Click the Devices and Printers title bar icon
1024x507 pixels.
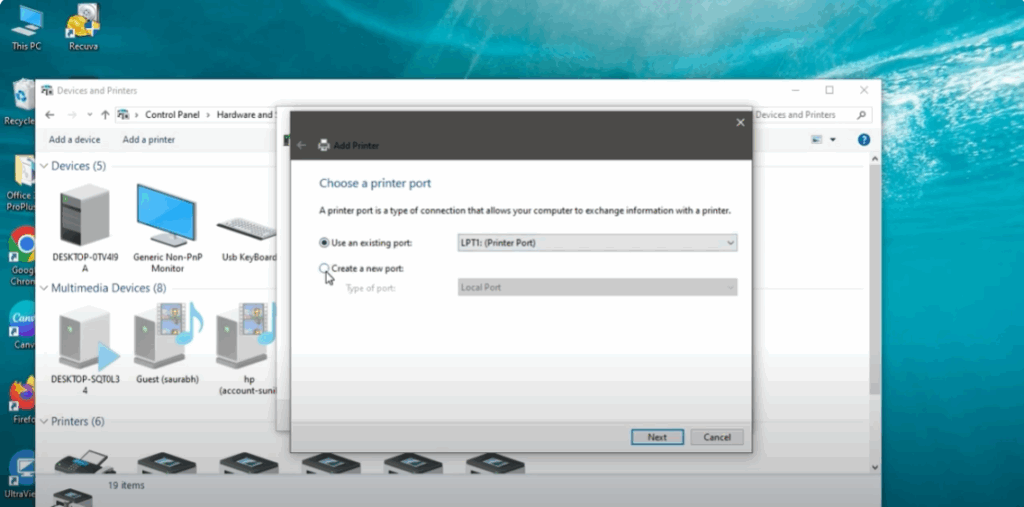pyautogui.click(x=47, y=90)
